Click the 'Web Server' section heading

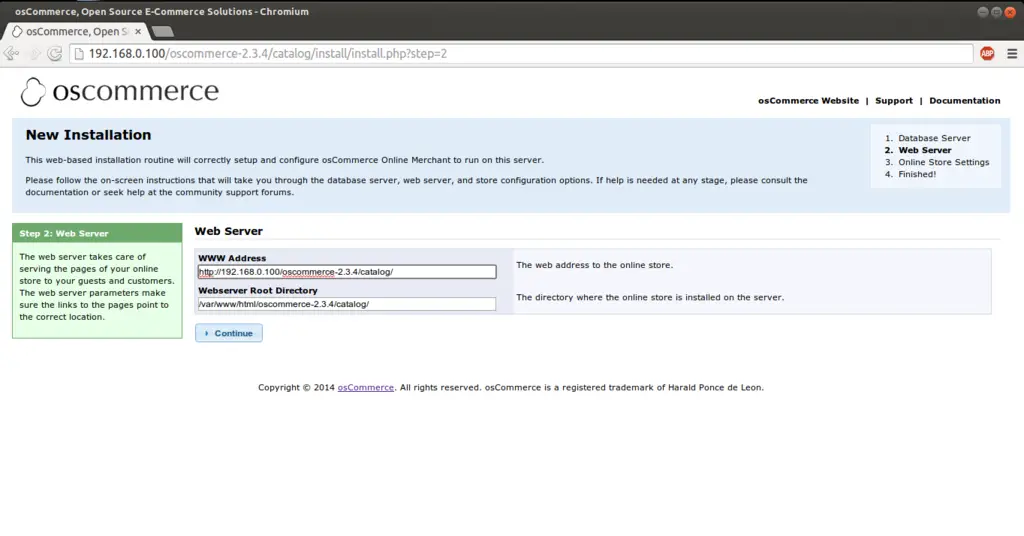tap(229, 231)
